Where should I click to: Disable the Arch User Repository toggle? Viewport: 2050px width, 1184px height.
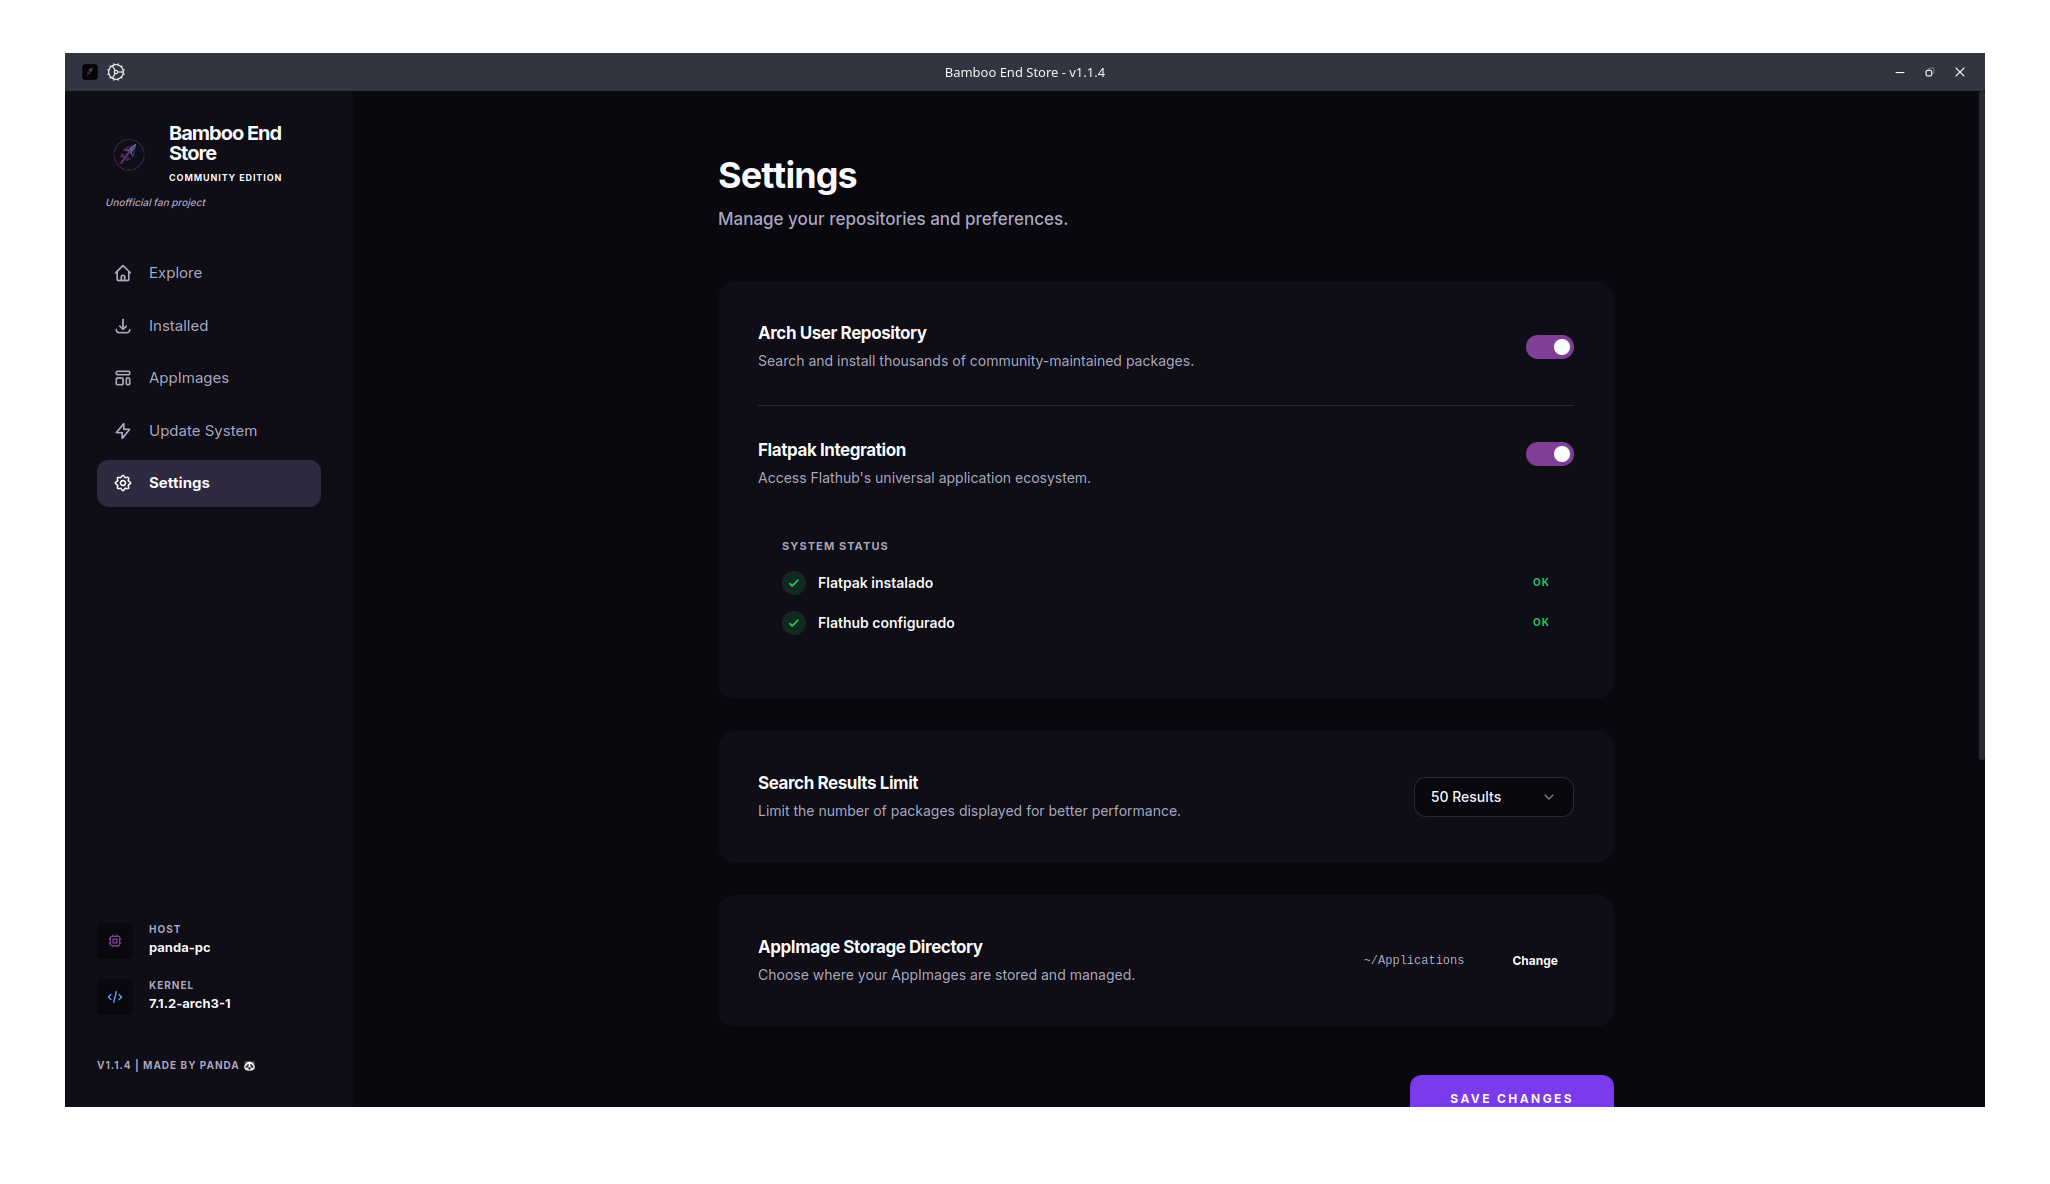coord(1549,347)
